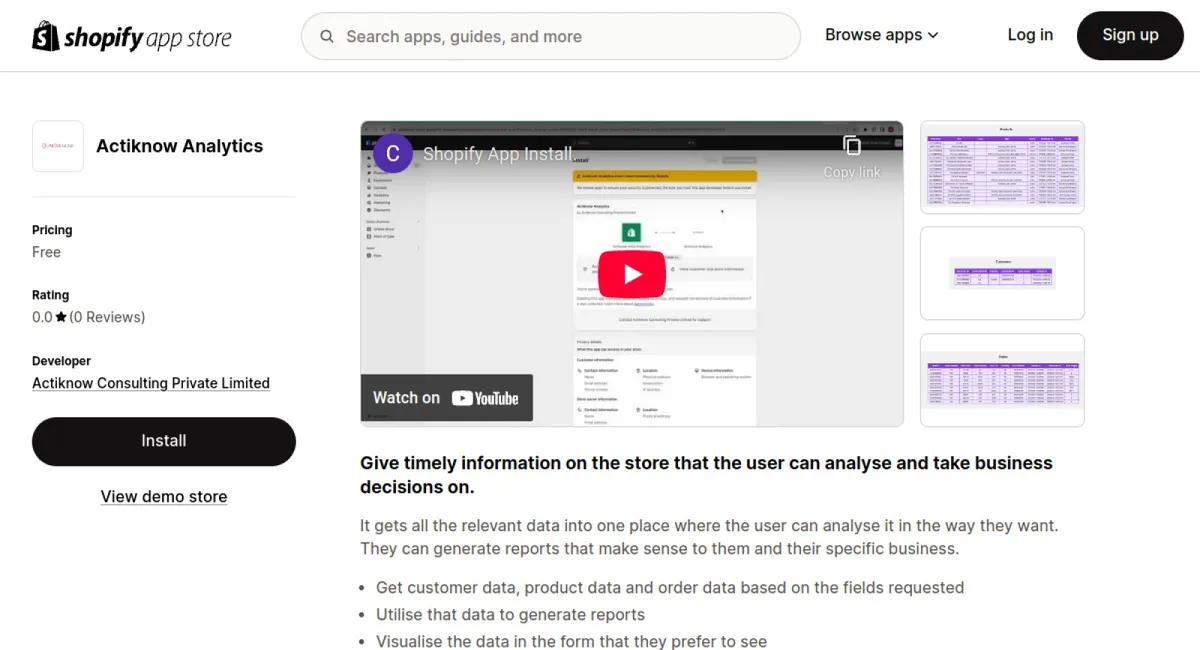Screen dimensions: 1200x650
Task: Click the Shopify app store logo
Action: tap(132, 37)
